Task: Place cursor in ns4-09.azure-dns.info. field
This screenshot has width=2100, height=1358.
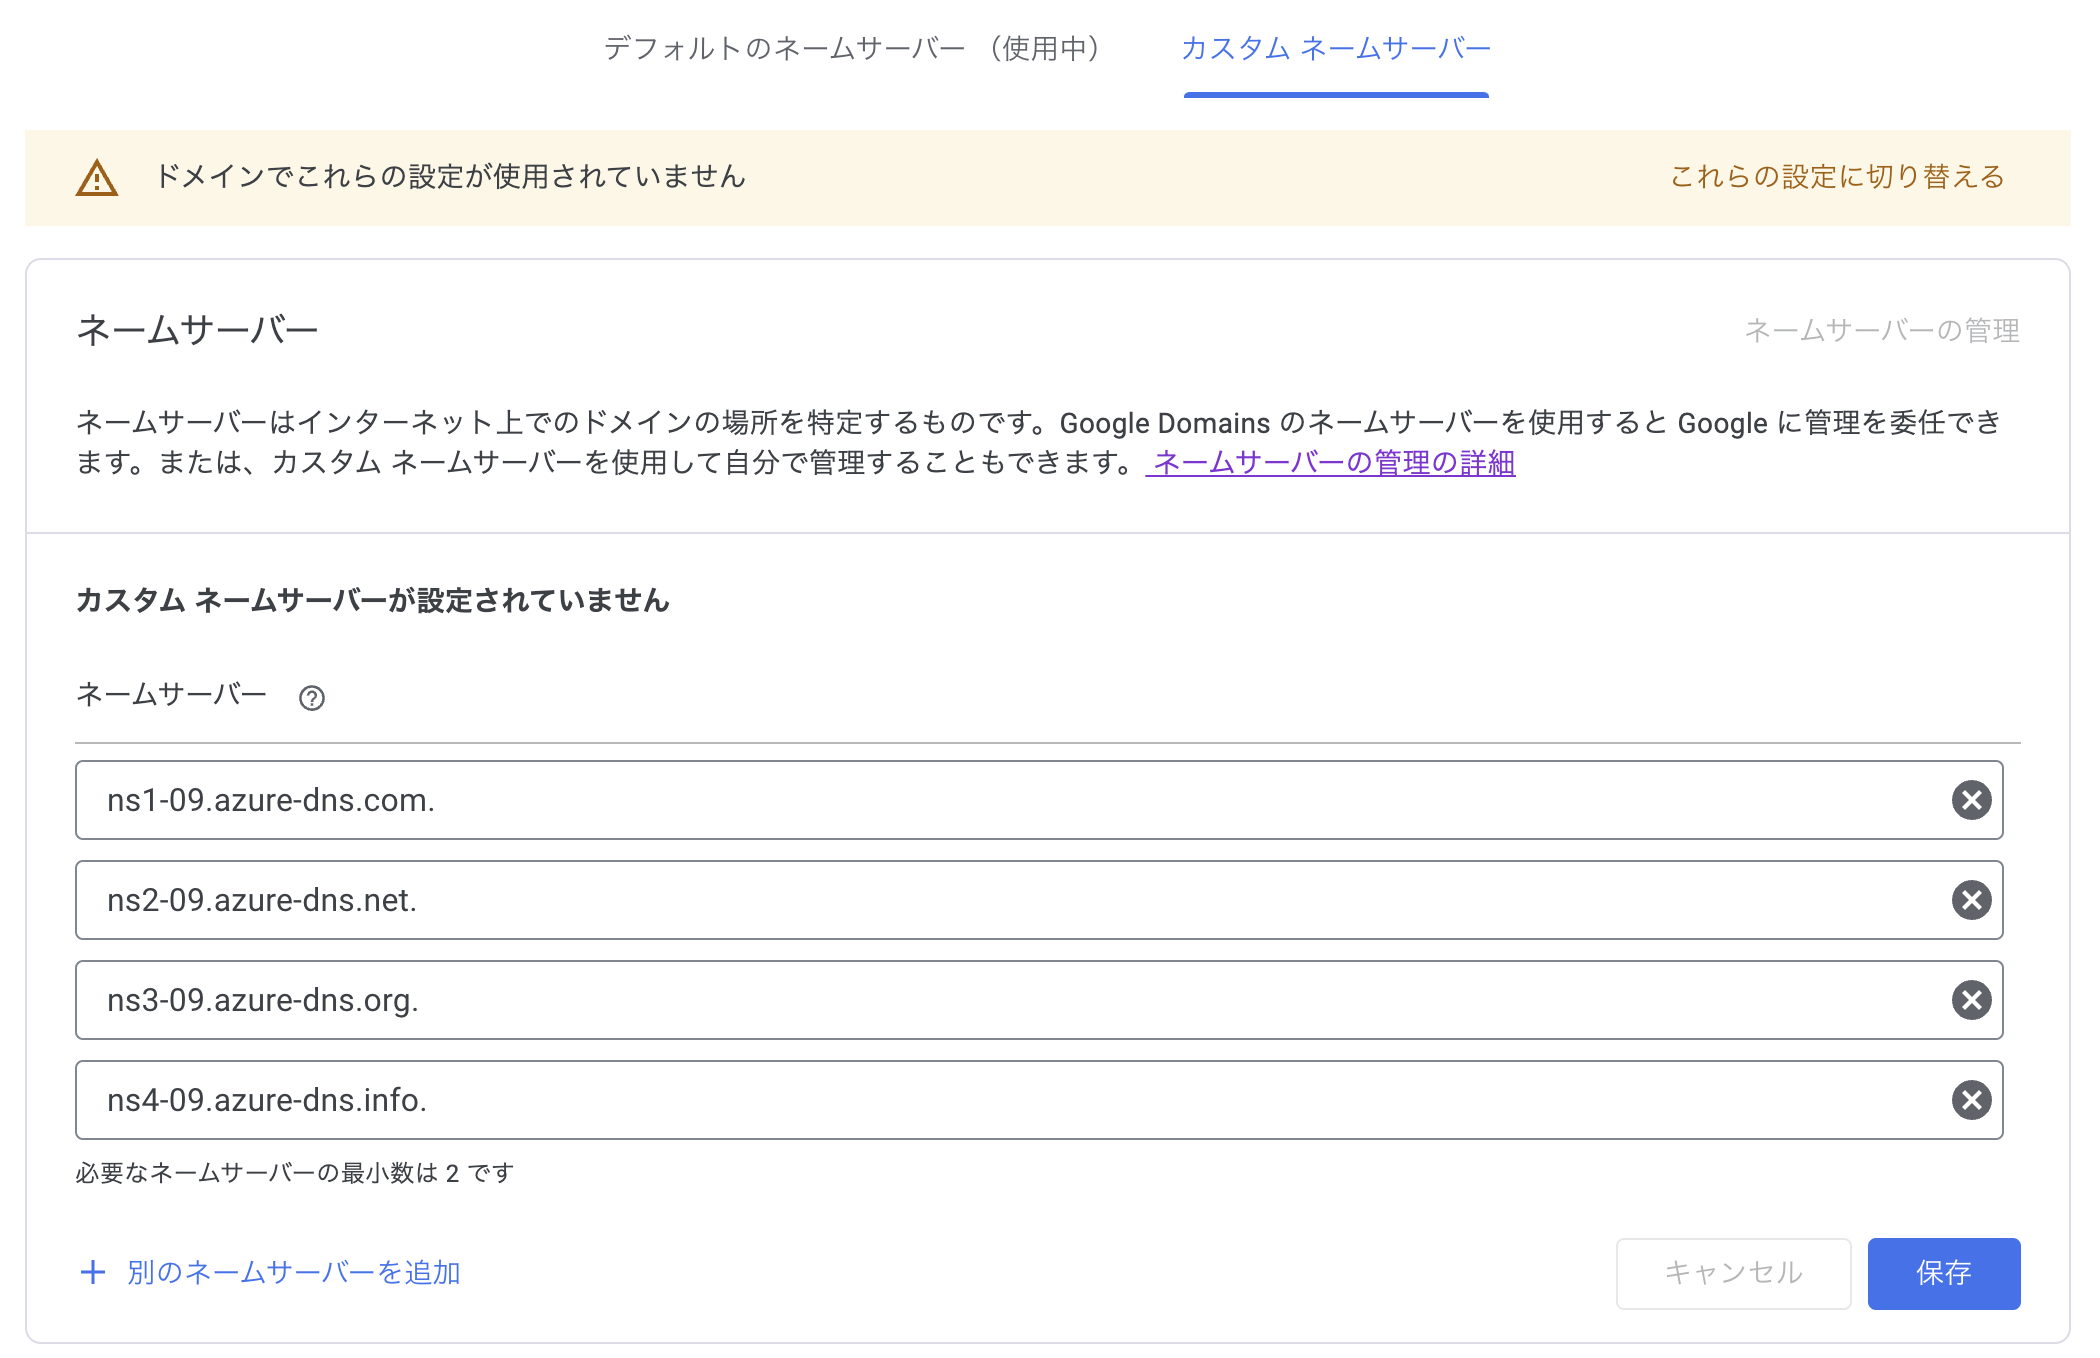Action: [x=1000, y=1100]
